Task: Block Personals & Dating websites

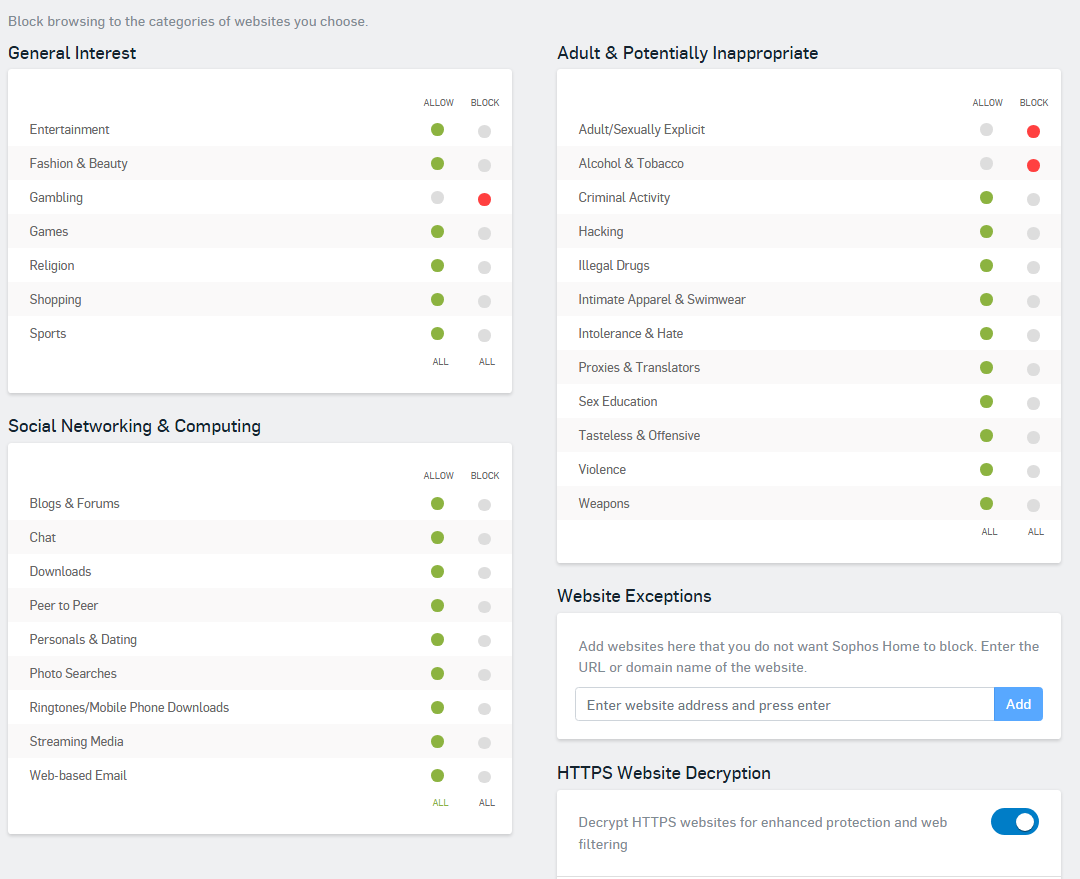Action: (x=484, y=641)
